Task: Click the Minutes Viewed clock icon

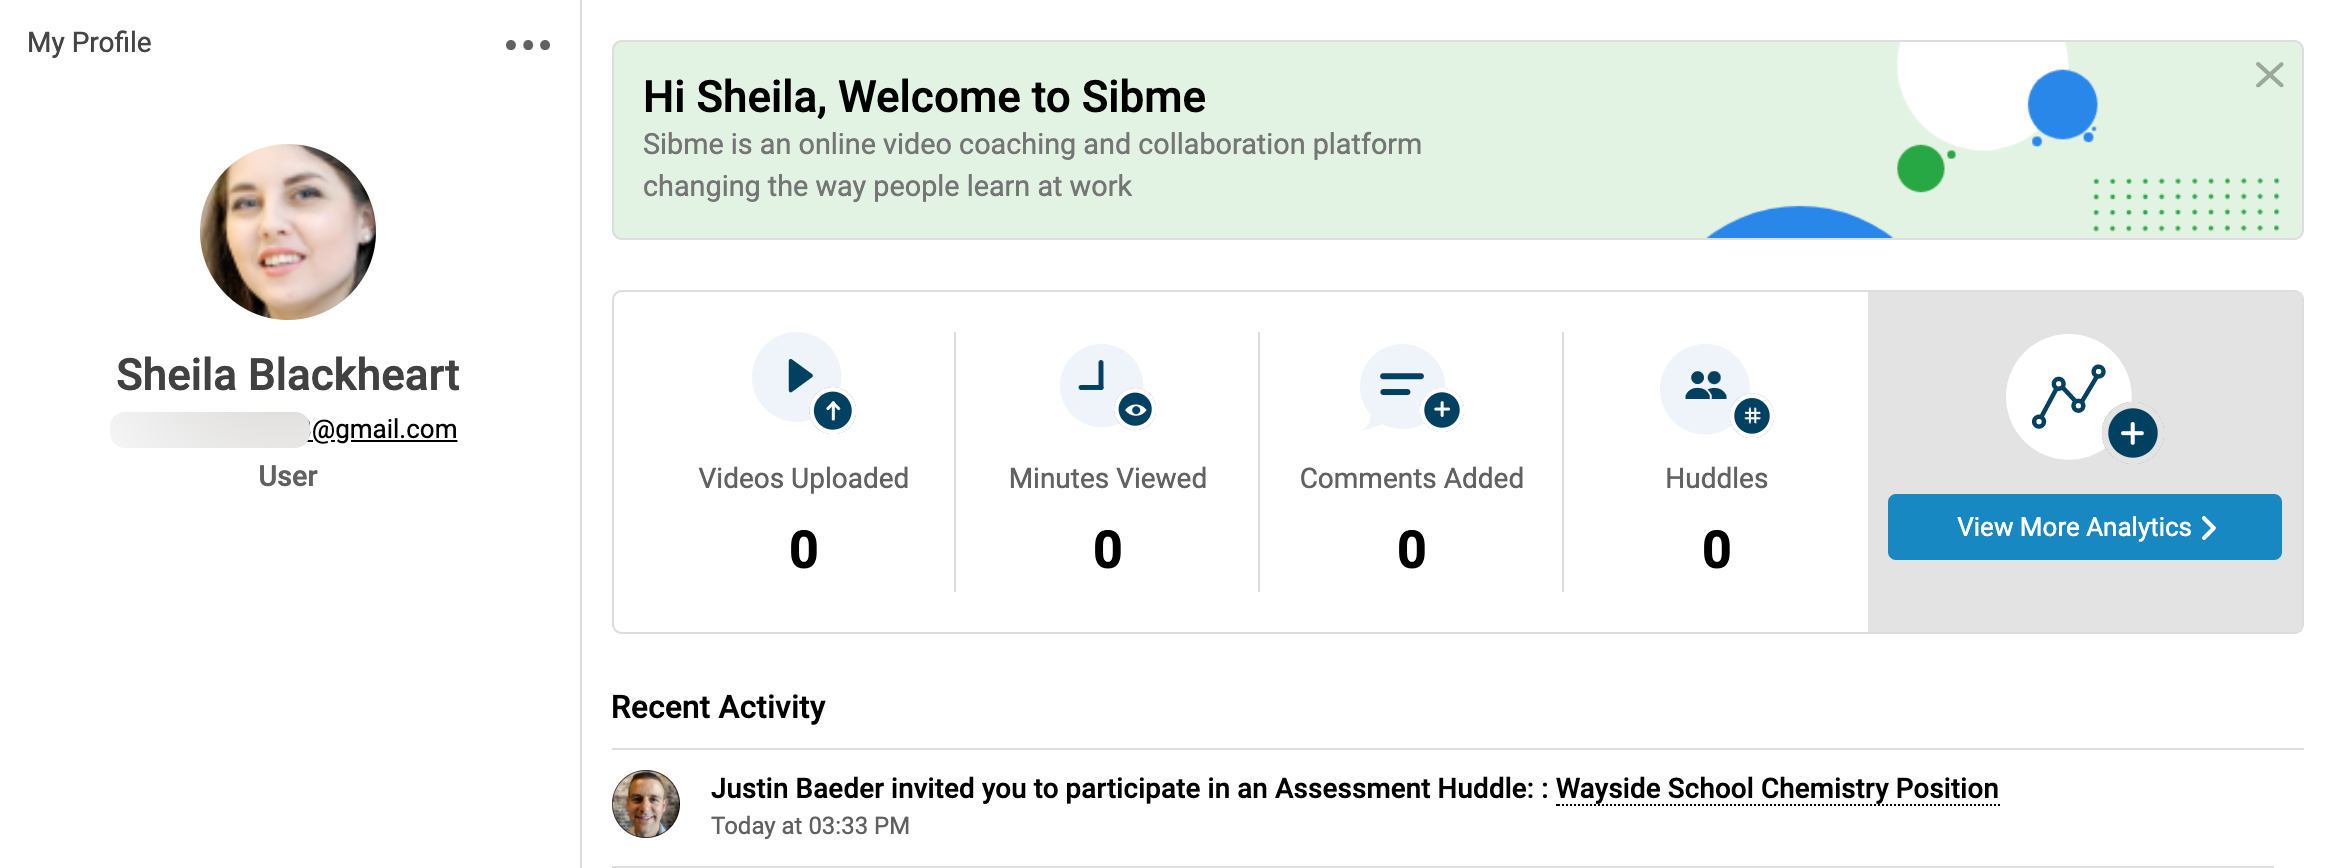Action: point(1101,386)
